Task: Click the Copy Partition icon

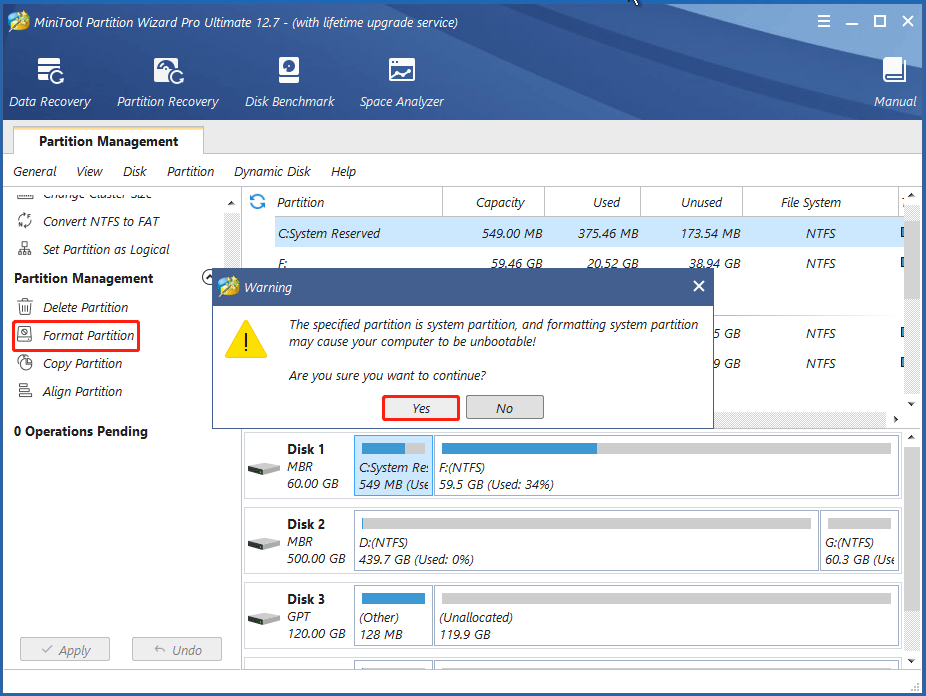Action: click(25, 362)
